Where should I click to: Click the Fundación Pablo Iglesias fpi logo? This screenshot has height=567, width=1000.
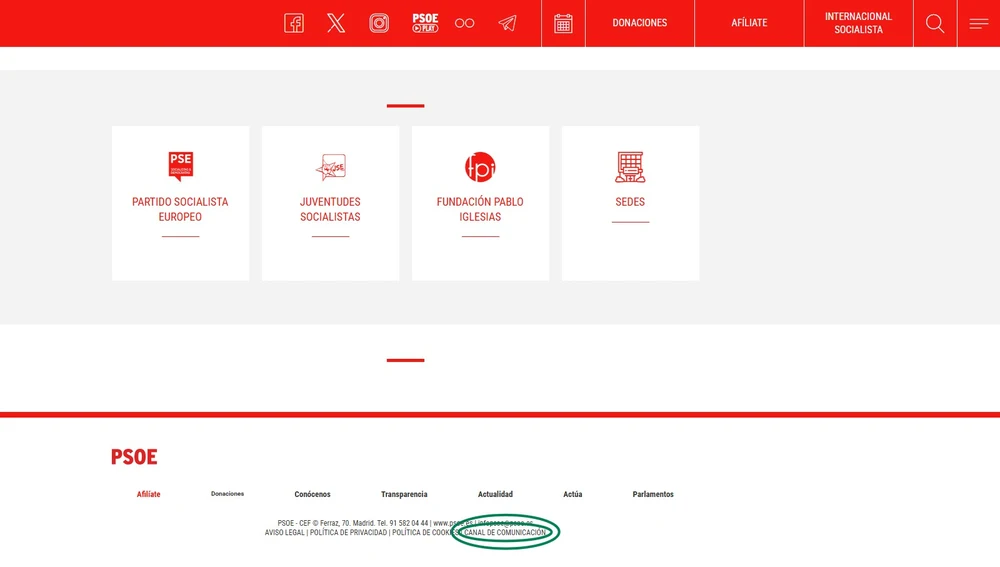tap(480, 167)
